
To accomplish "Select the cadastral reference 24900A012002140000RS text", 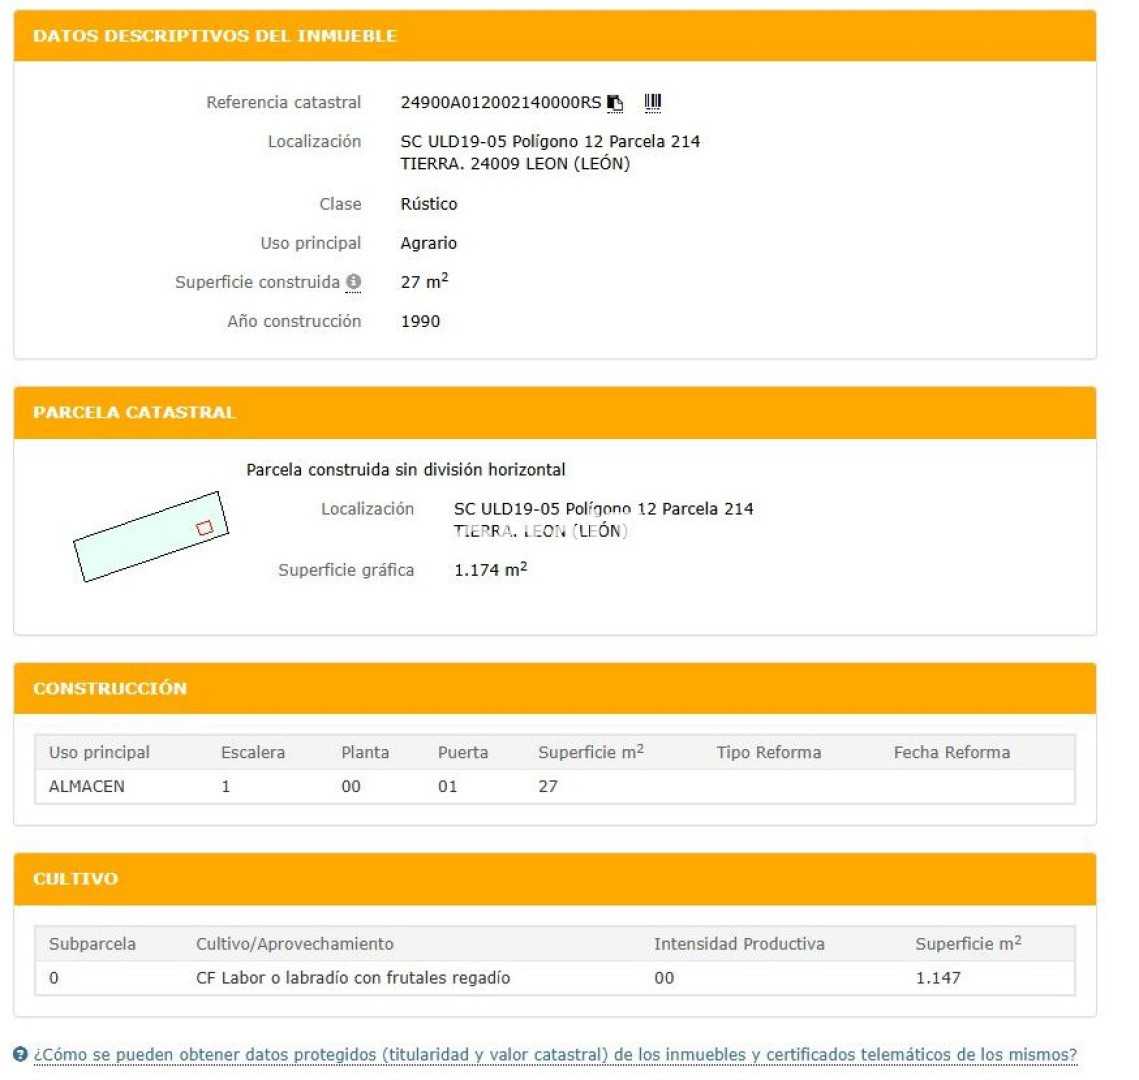I will [x=501, y=102].
